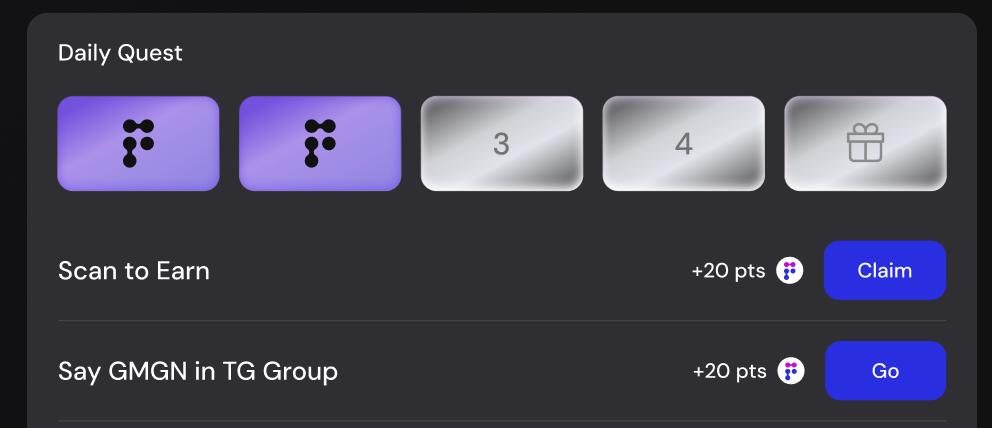Click the silver day 3 tile

point(502,144)
